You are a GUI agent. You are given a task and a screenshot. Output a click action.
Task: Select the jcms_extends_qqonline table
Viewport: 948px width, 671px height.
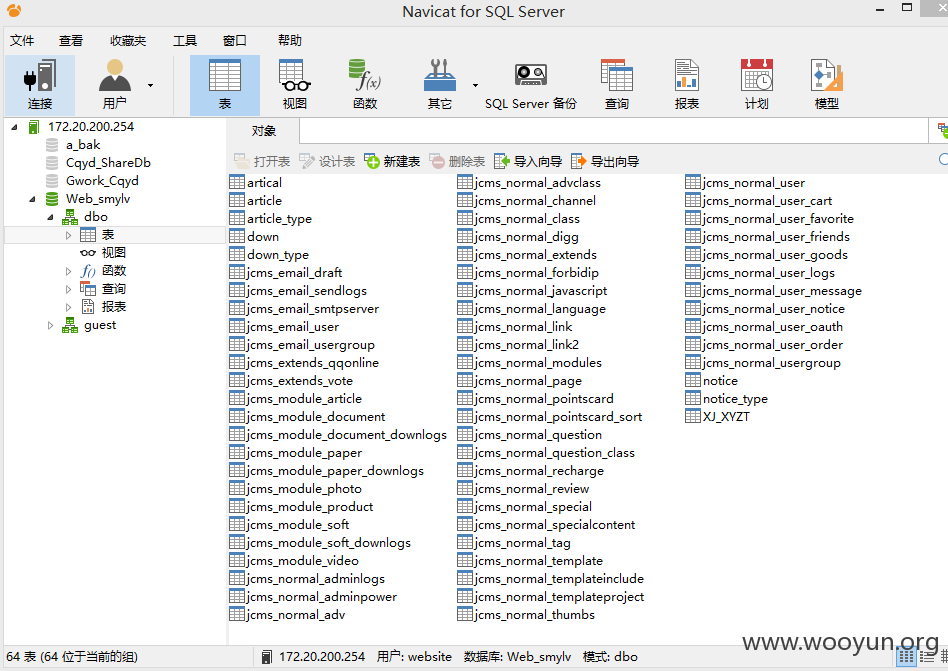313,363
